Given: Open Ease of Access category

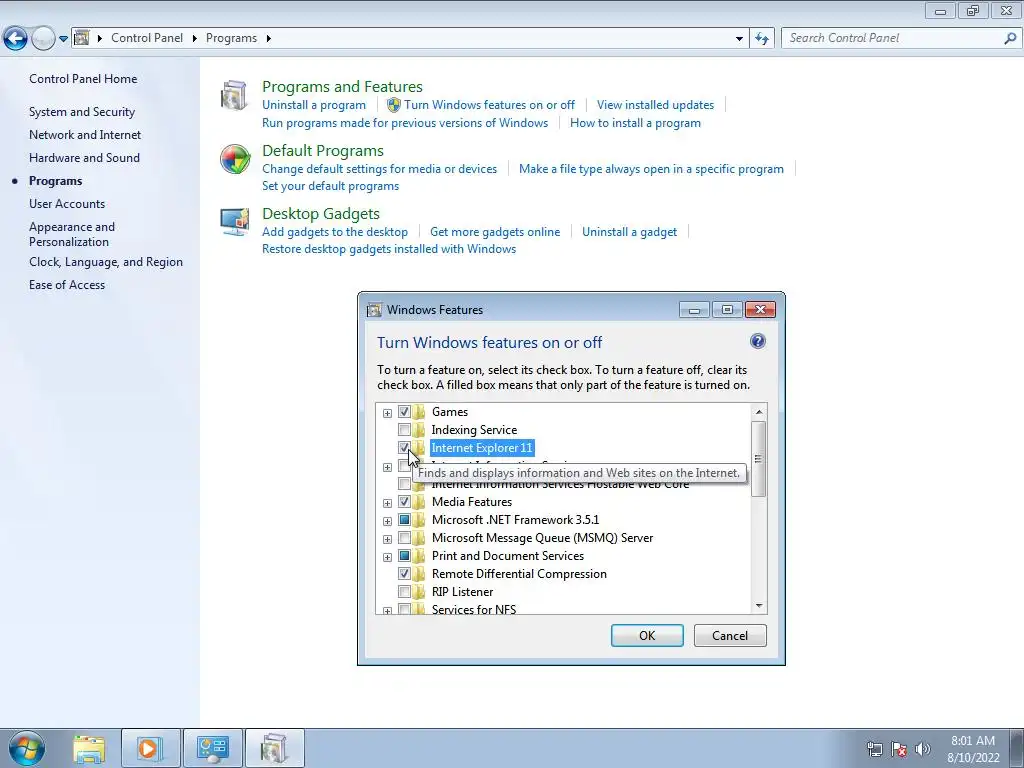Looking at the screenshot, I should pos(67,285).
